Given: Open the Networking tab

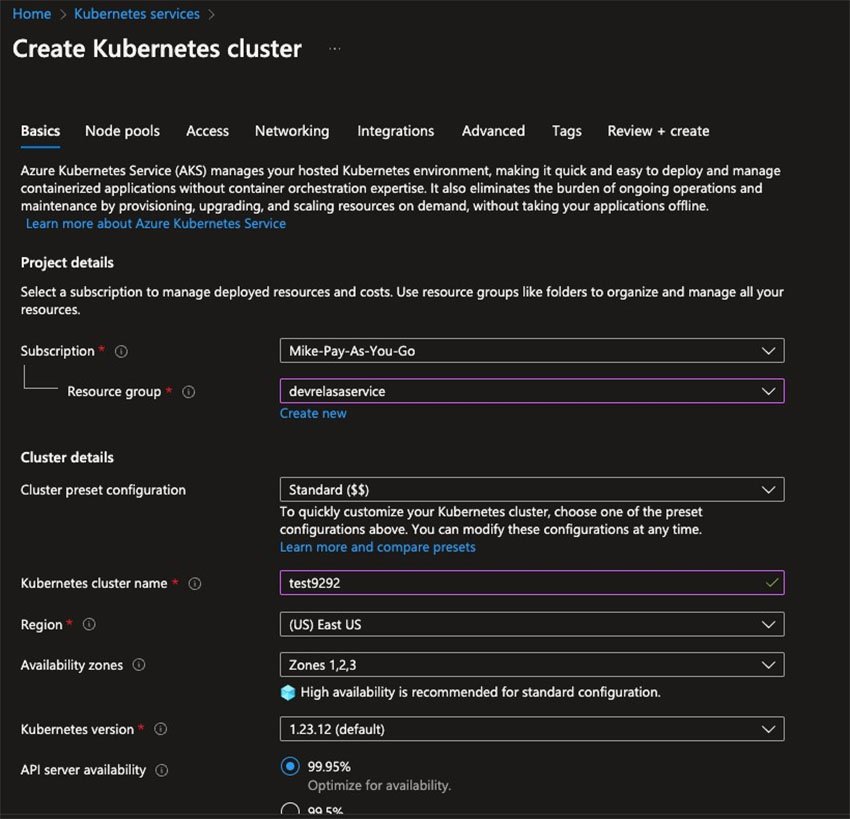Looking at the screenshot, I should 291,131.
